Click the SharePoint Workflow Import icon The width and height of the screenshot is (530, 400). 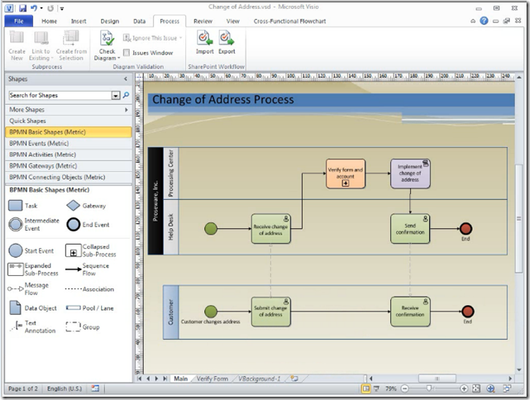click(205, 38)
